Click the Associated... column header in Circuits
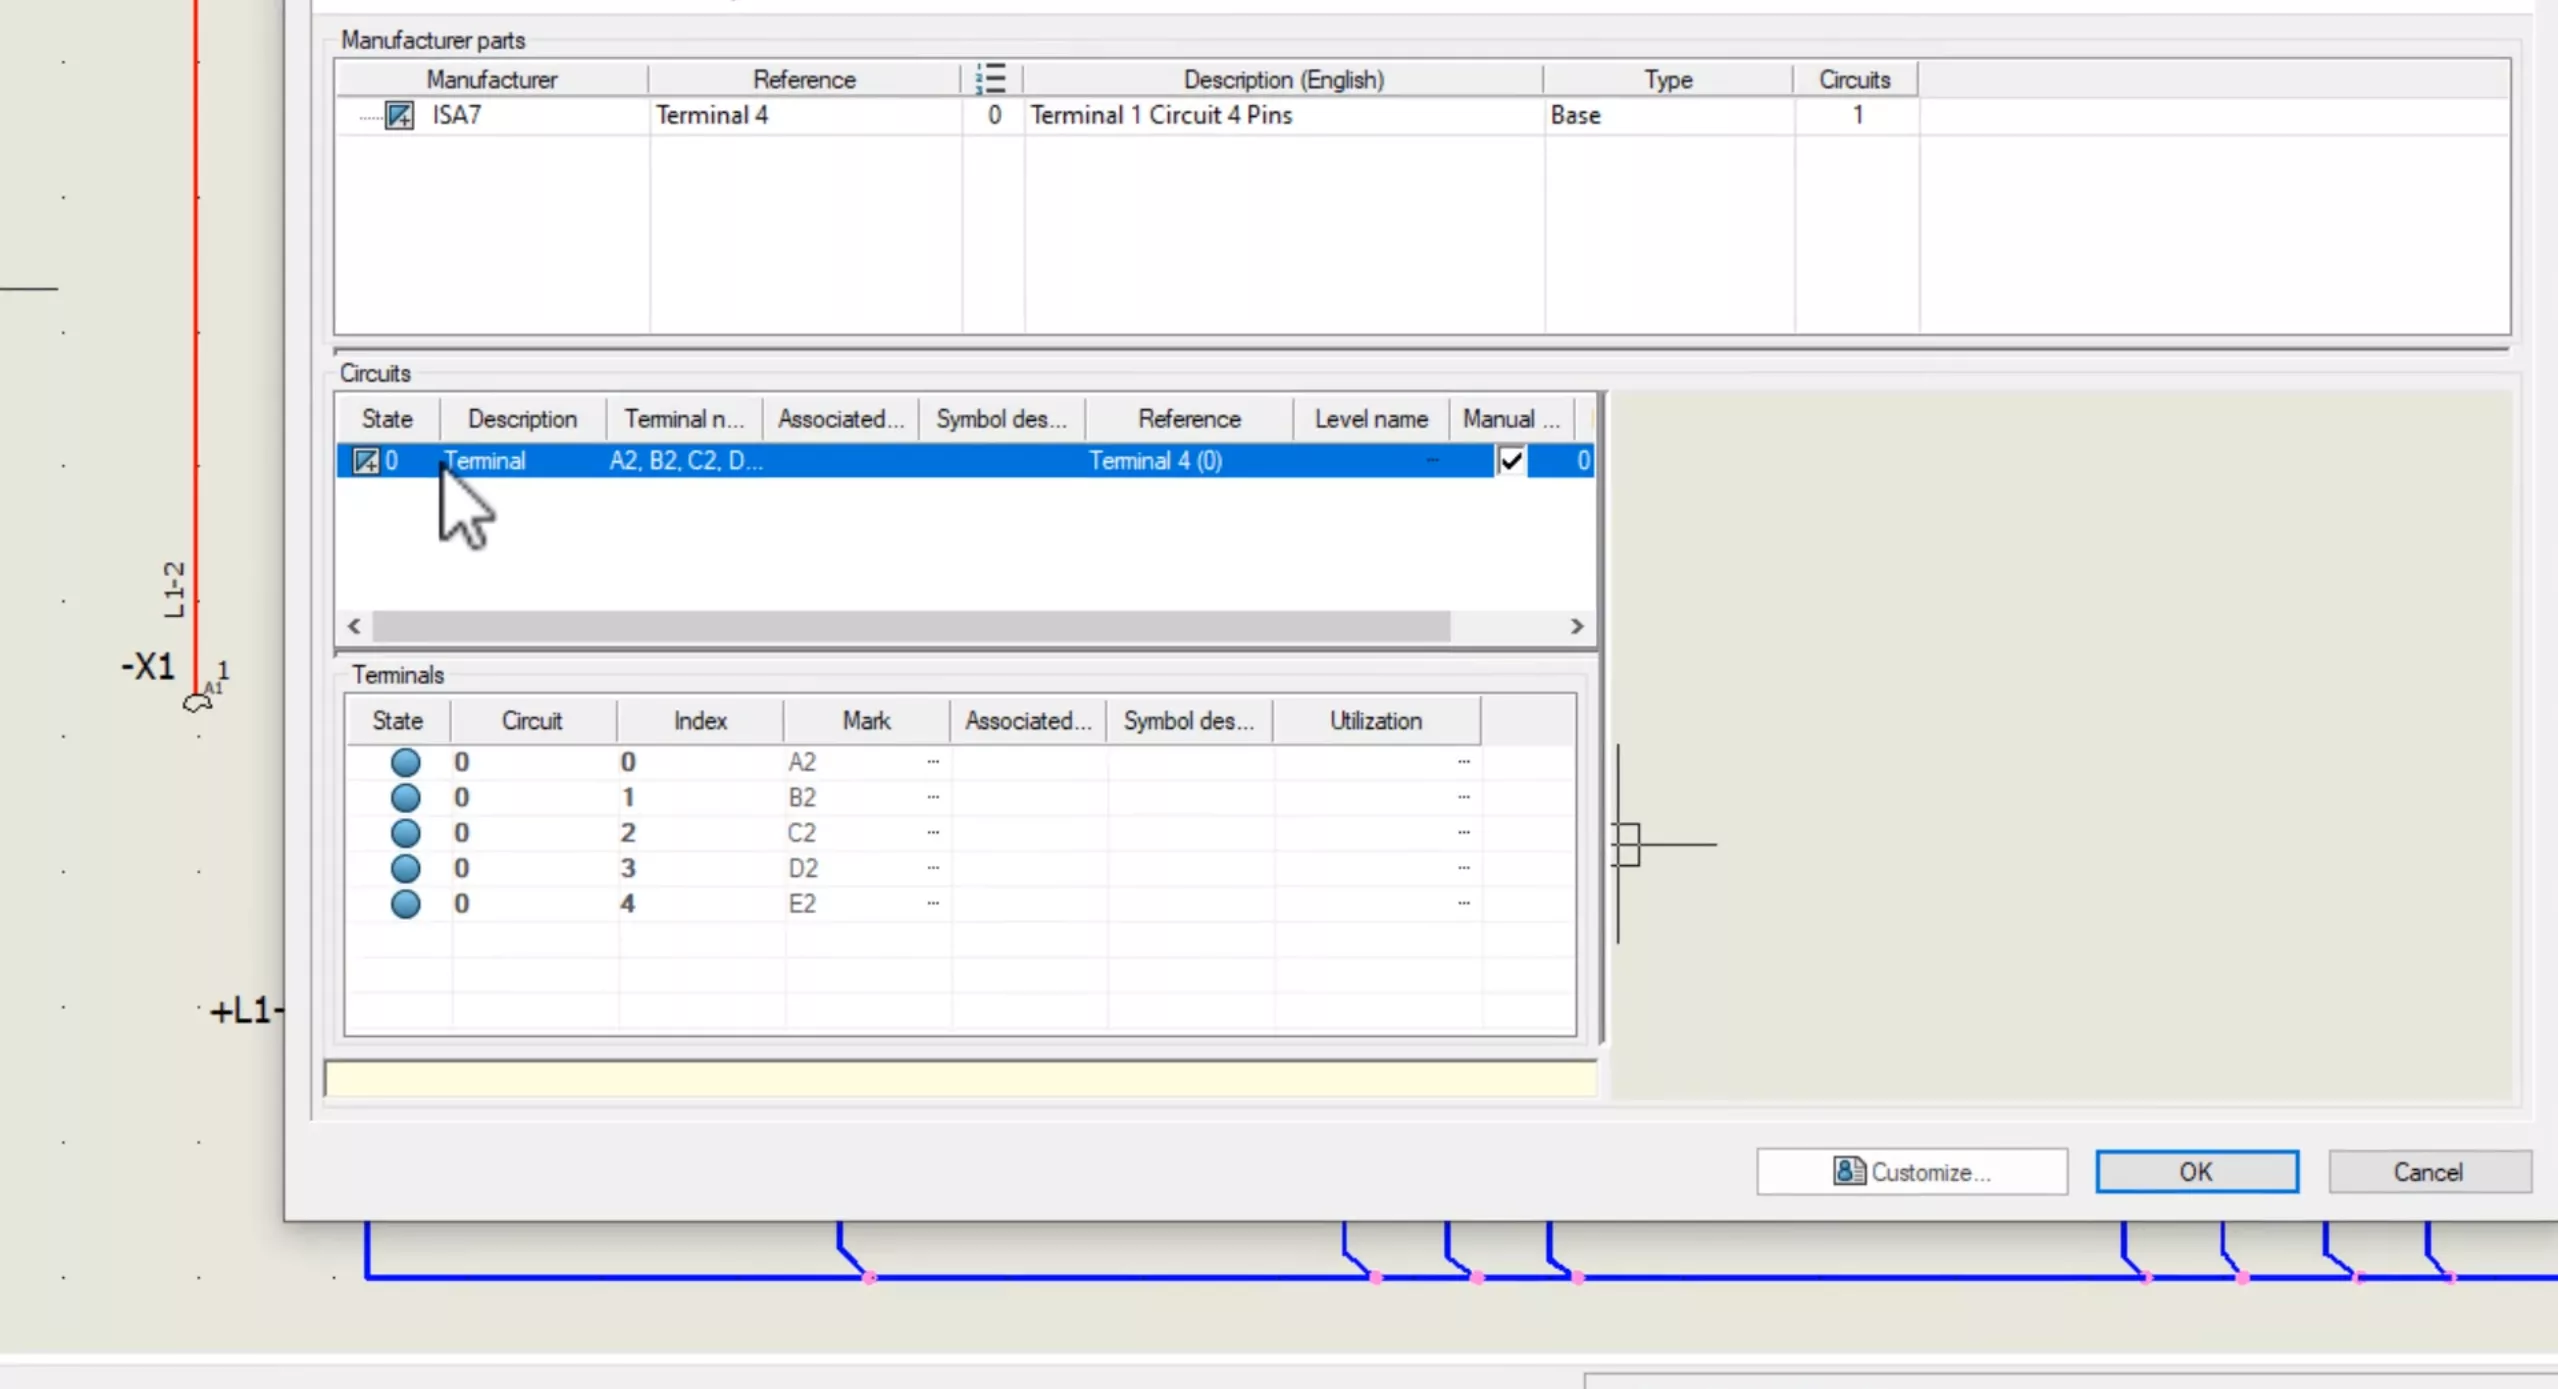This screenshot has height=1389, width=2558. 840,419
